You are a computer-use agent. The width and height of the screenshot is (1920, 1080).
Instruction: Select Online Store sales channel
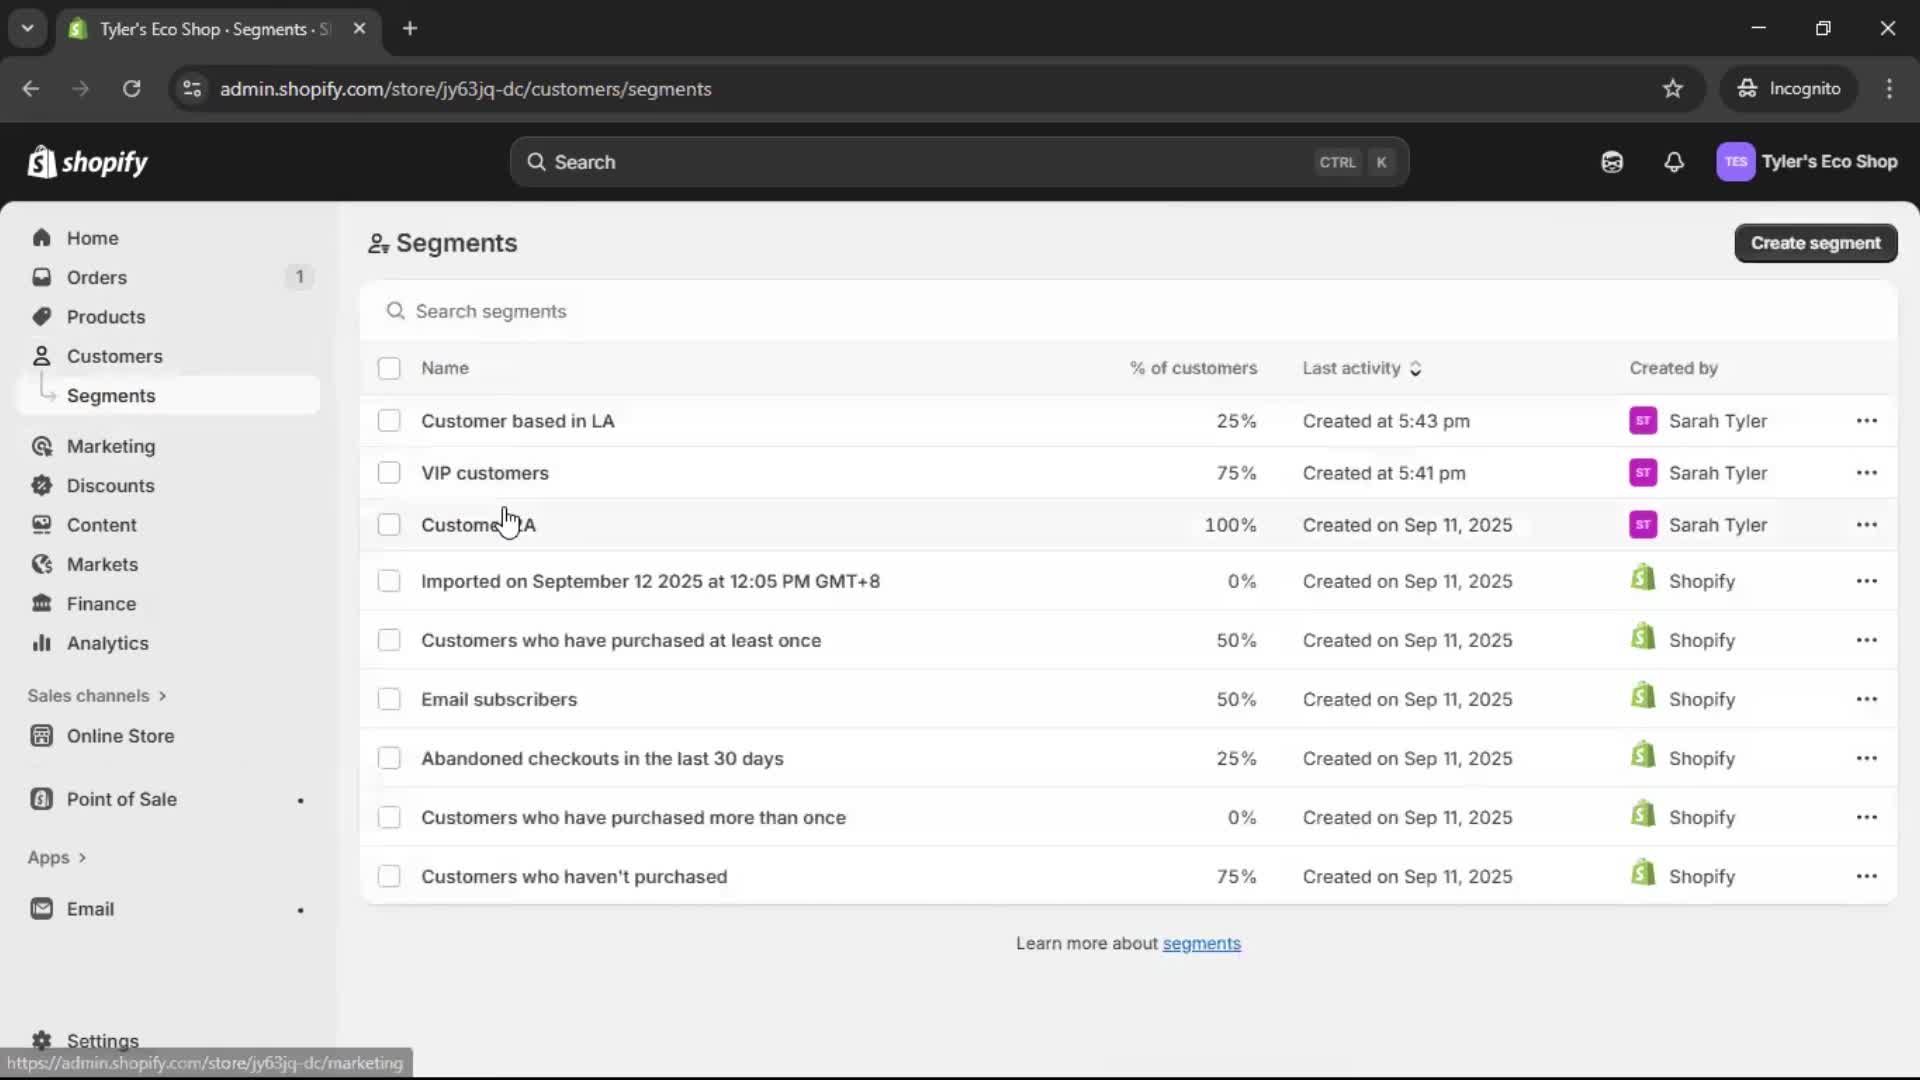coord(120,735)
